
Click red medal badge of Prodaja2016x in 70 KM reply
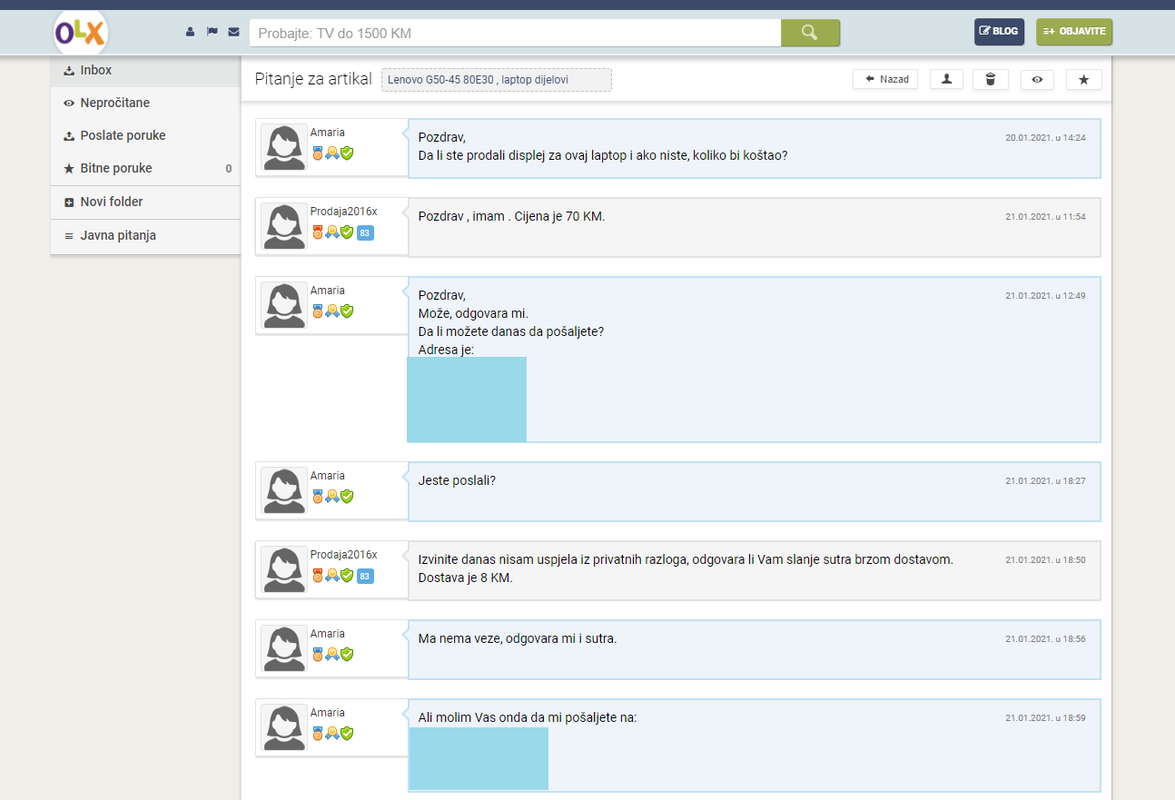pos(318,232)
